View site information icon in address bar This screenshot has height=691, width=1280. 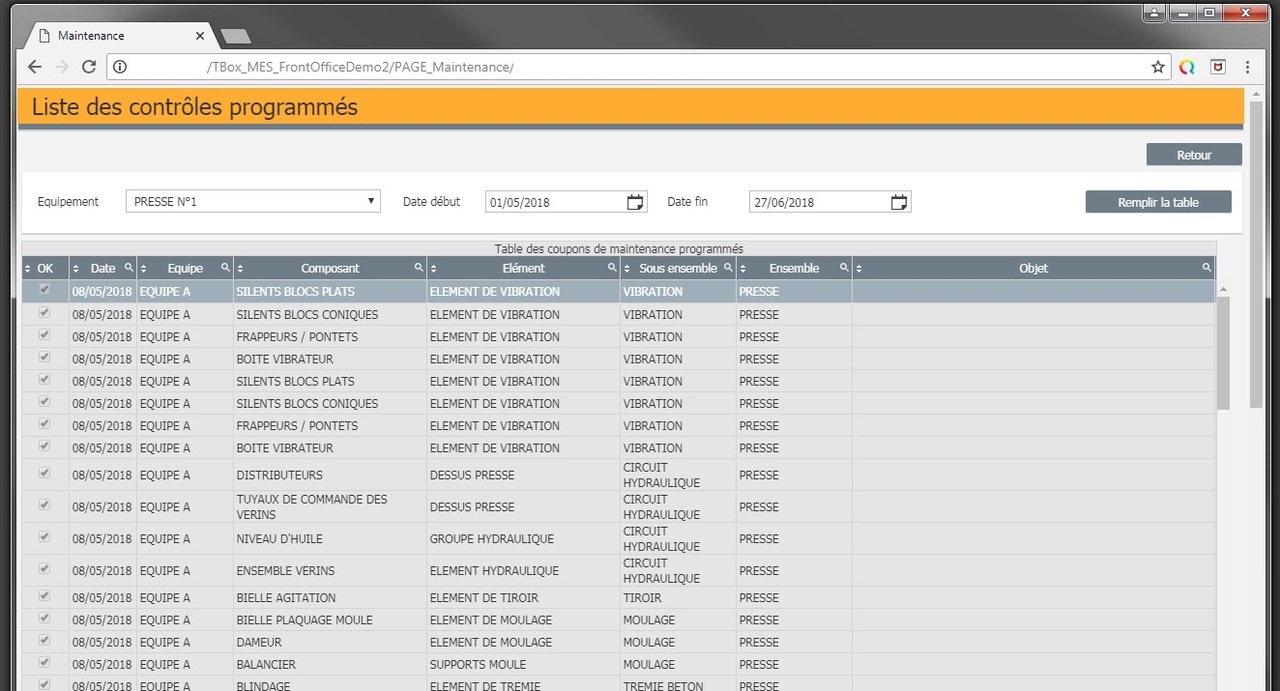pyautogui.click(x=120, y=67)
